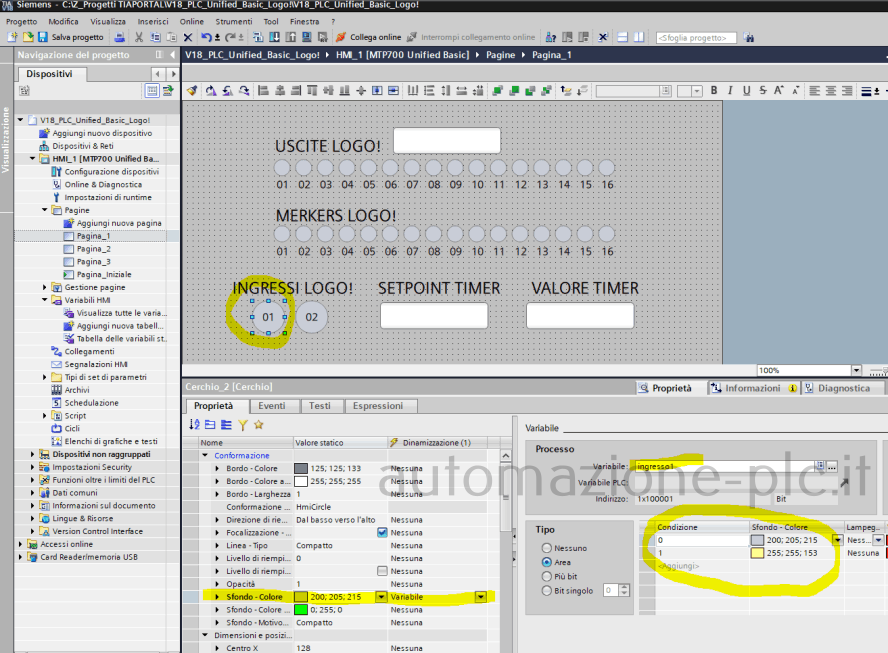Select the circle labeled 02 on canvas

click(311, 317)
